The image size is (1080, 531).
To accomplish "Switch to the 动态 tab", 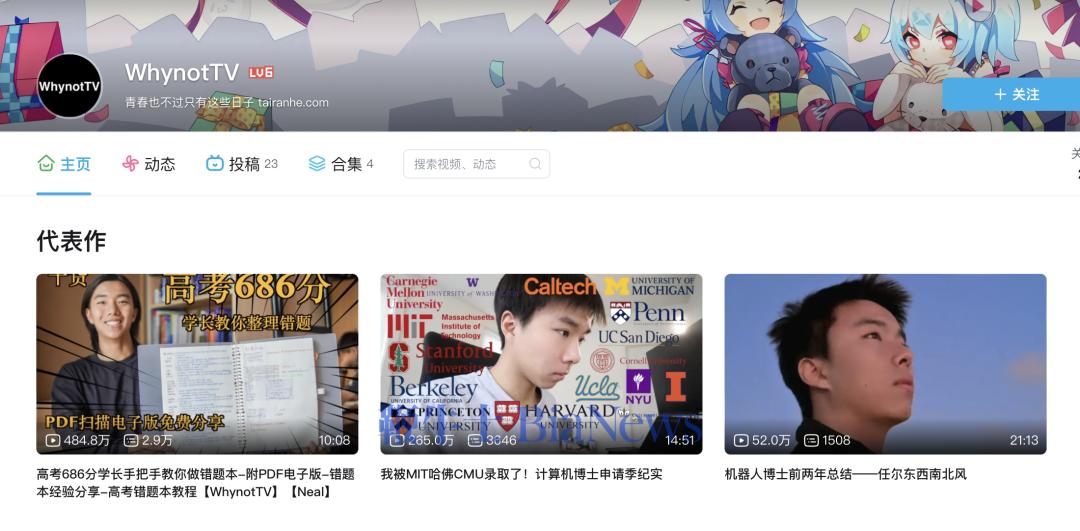I will 149,164.
